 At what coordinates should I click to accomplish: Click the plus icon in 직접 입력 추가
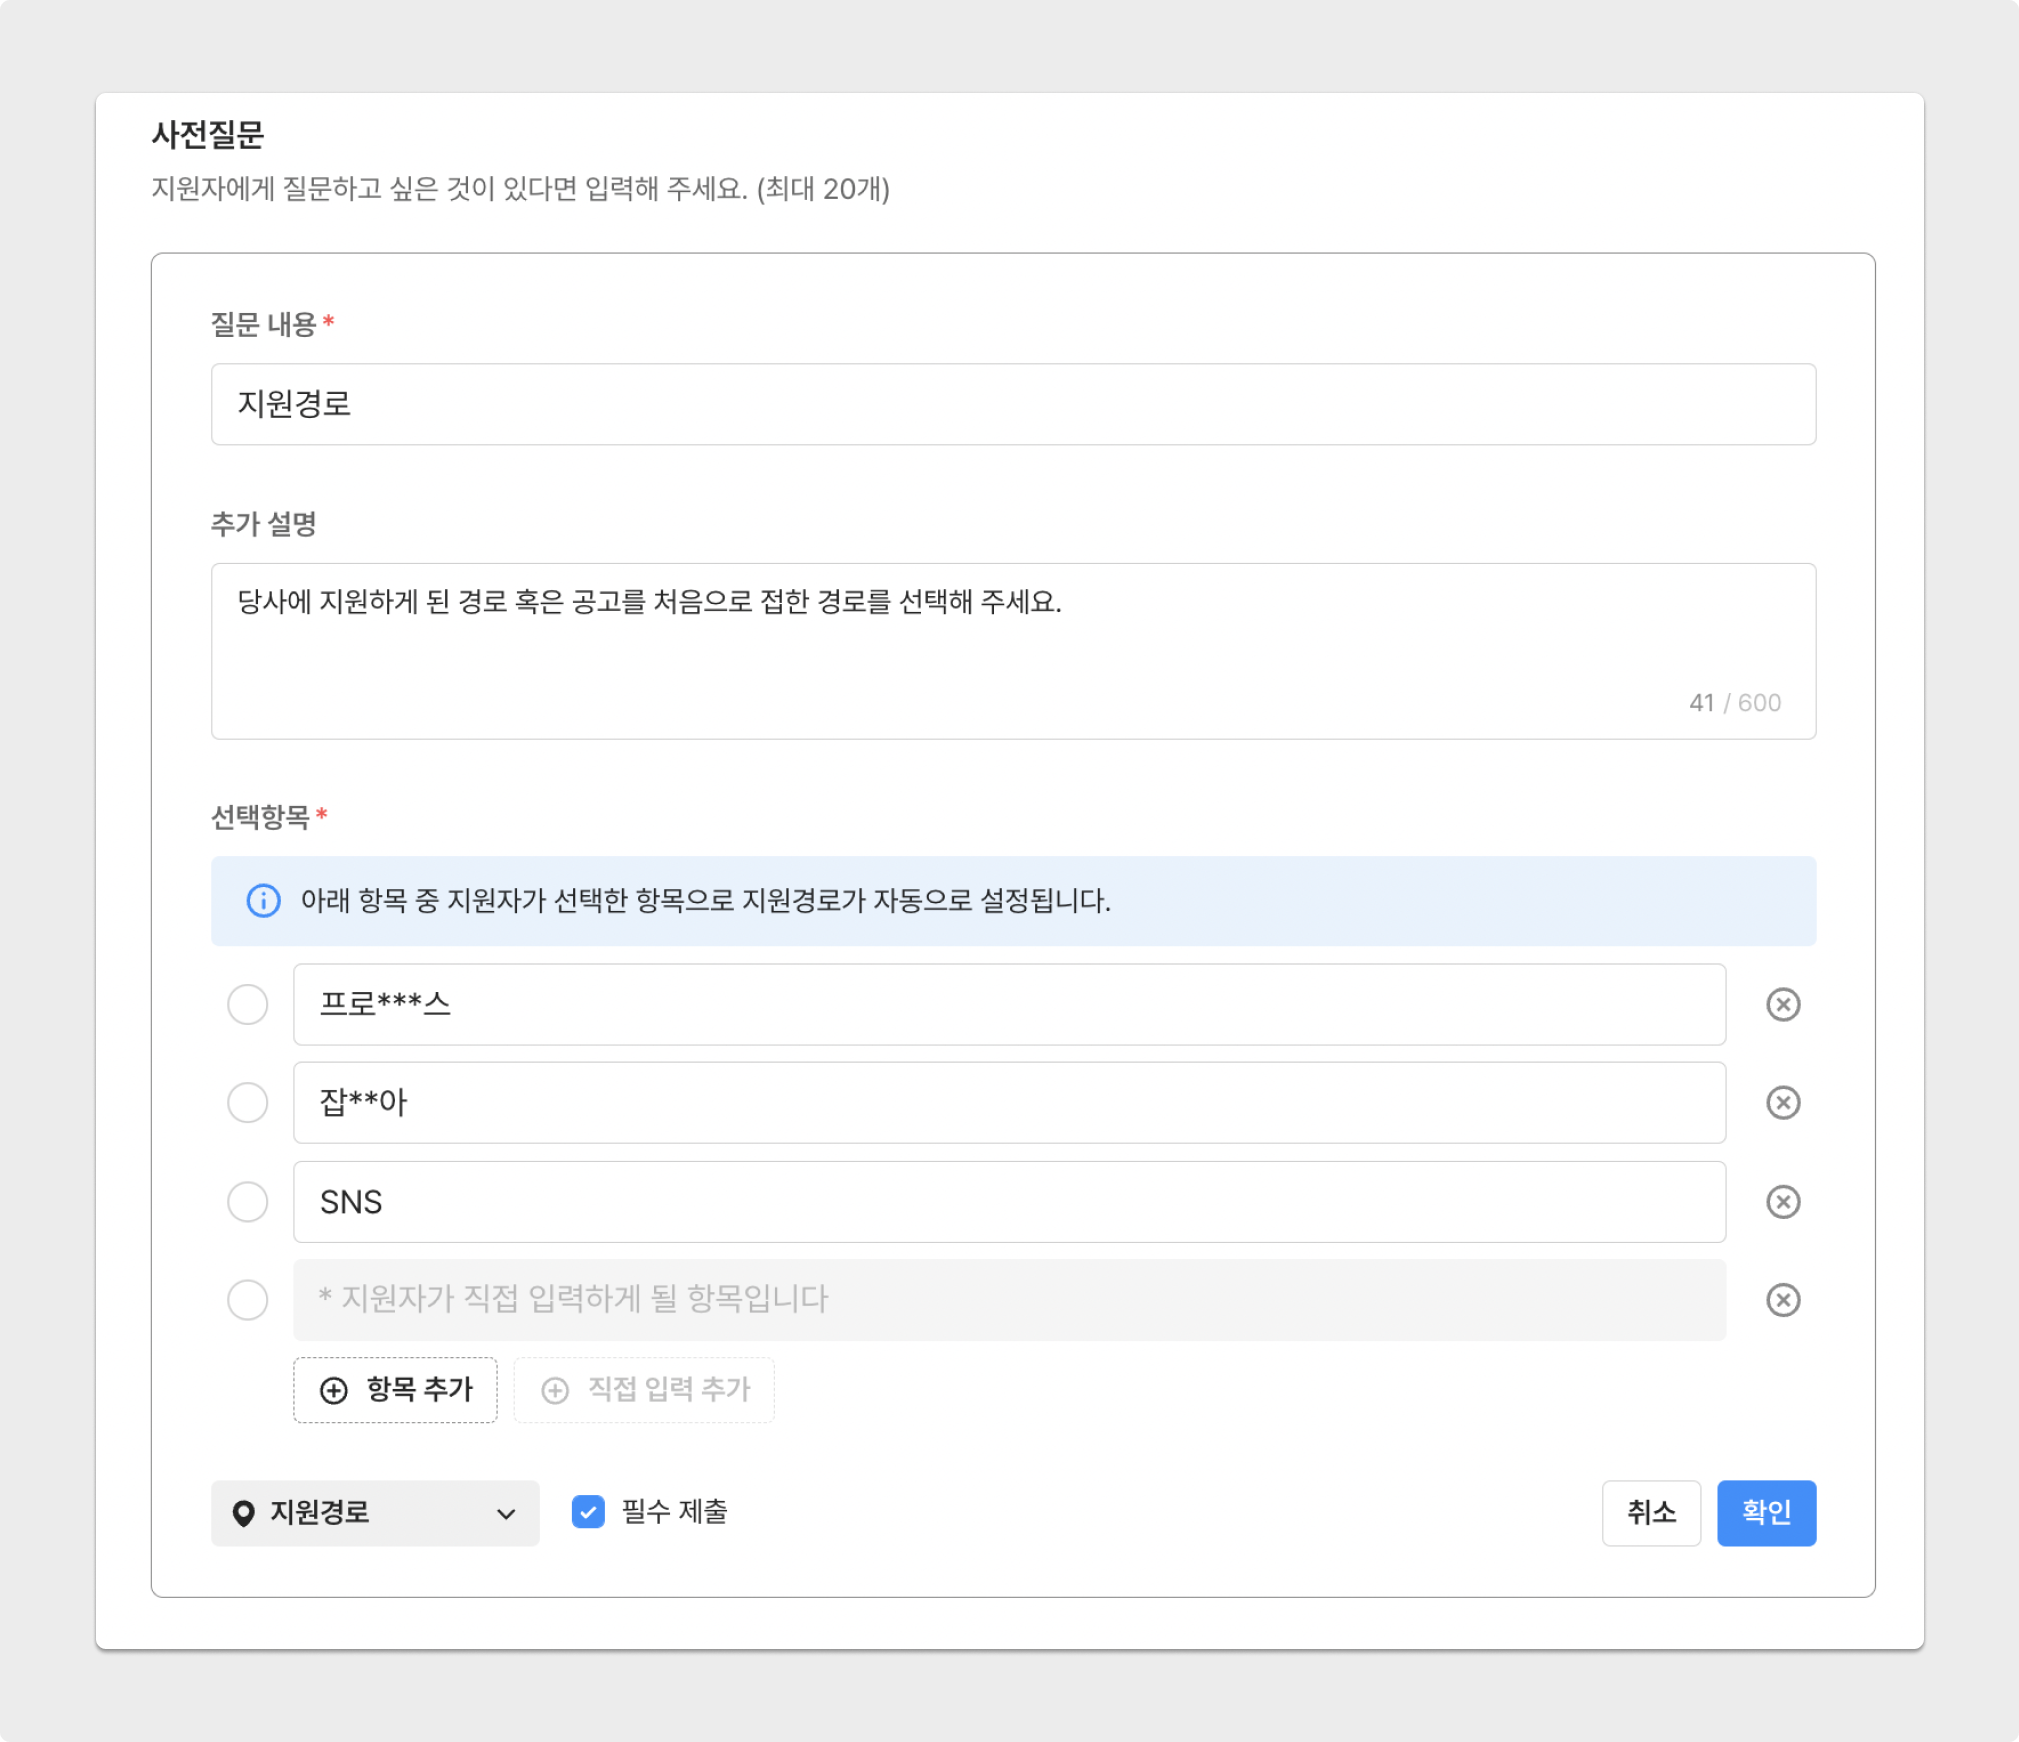tap(555, 1389)
